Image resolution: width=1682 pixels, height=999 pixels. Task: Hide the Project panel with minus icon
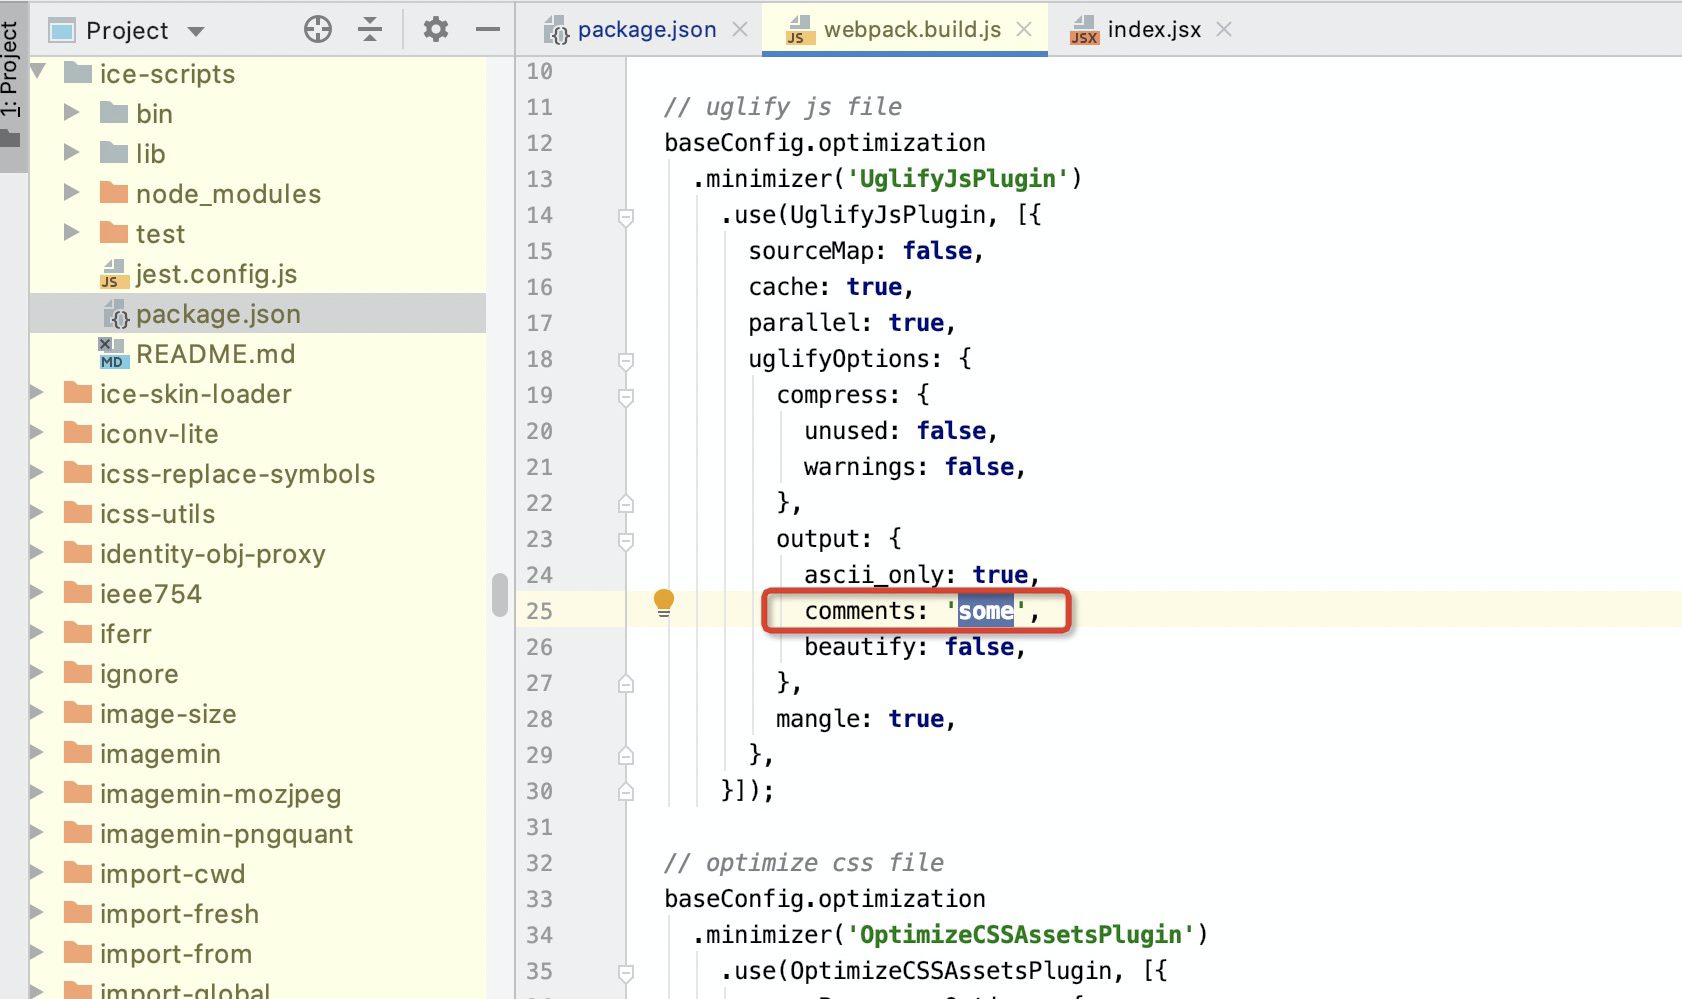pos(488,30)
